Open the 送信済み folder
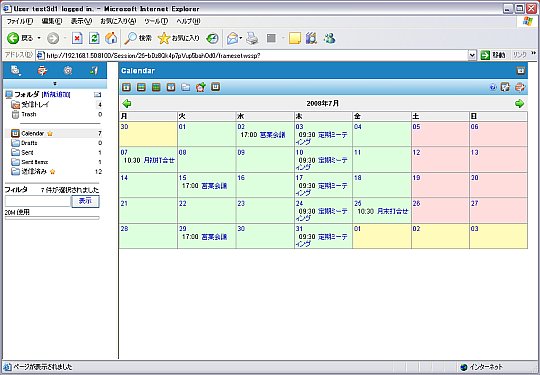Viewport: 540px width, 375px height. tap(34, 171)
